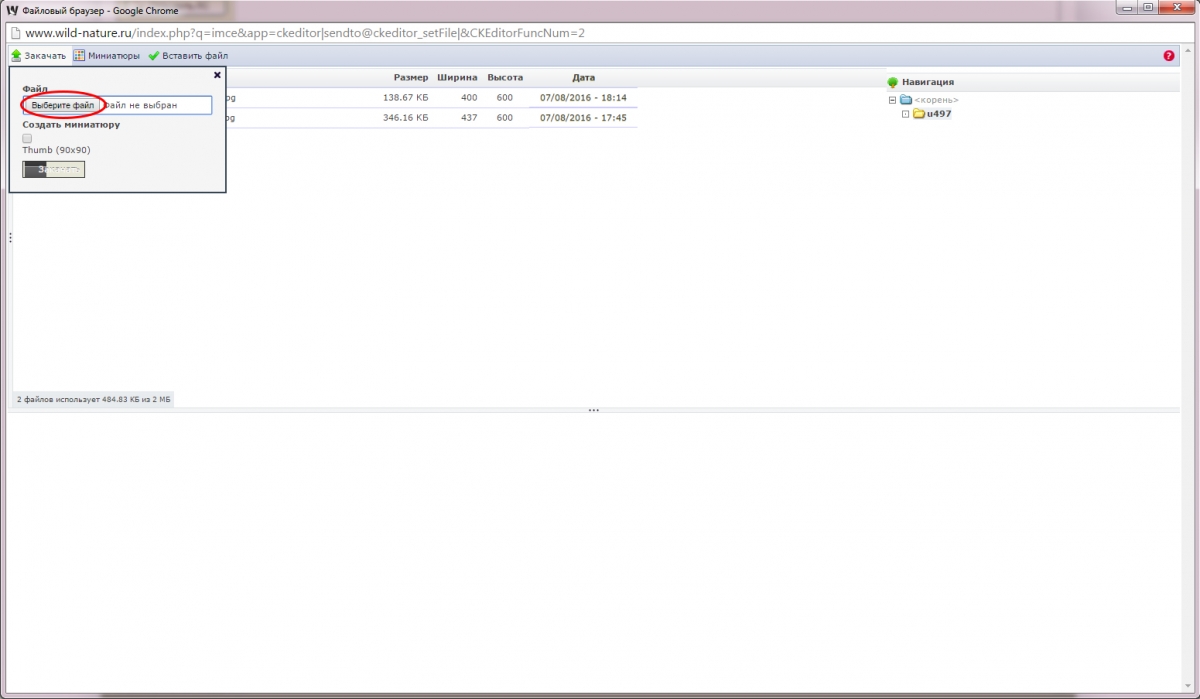Click the green tree Навигация icon

pyautogui.click(x=892, y=82)
